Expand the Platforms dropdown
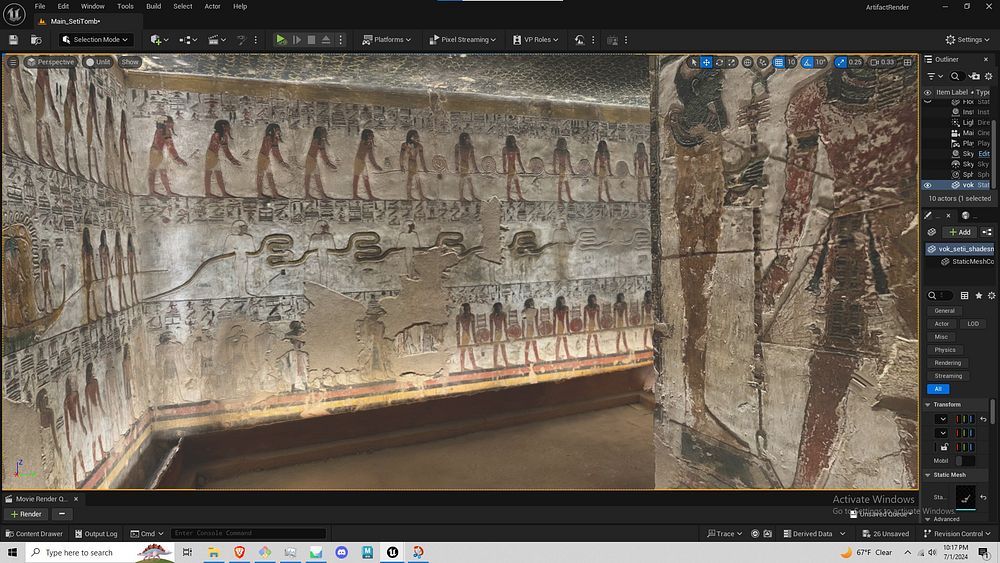The height and width of the screenshot is (563, 1000). pos(387,39)
